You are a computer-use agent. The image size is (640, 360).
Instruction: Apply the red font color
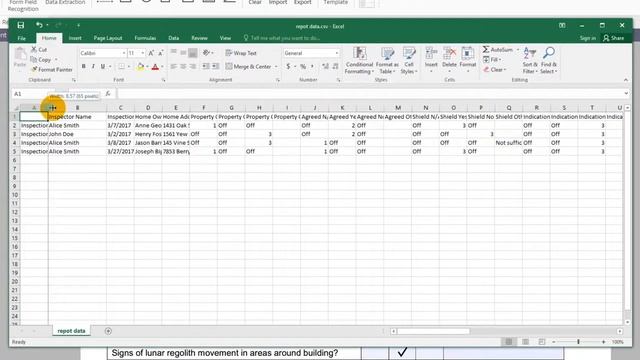pyautogui.click(x=155, y=67)
